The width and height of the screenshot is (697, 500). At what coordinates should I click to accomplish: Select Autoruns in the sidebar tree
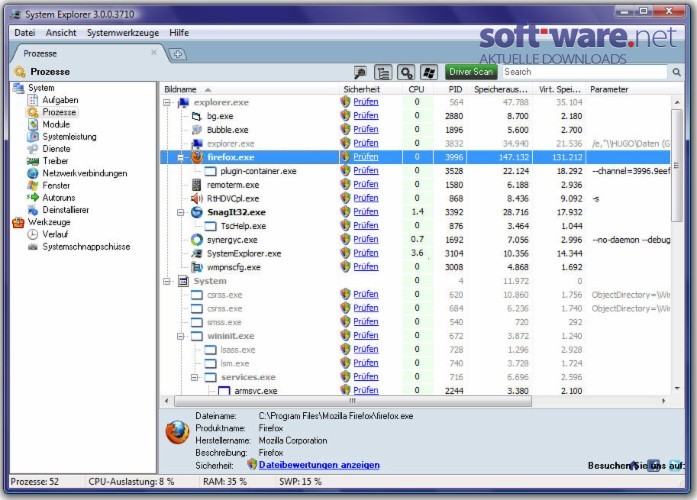pyautogui.click(x=59, y=197)
